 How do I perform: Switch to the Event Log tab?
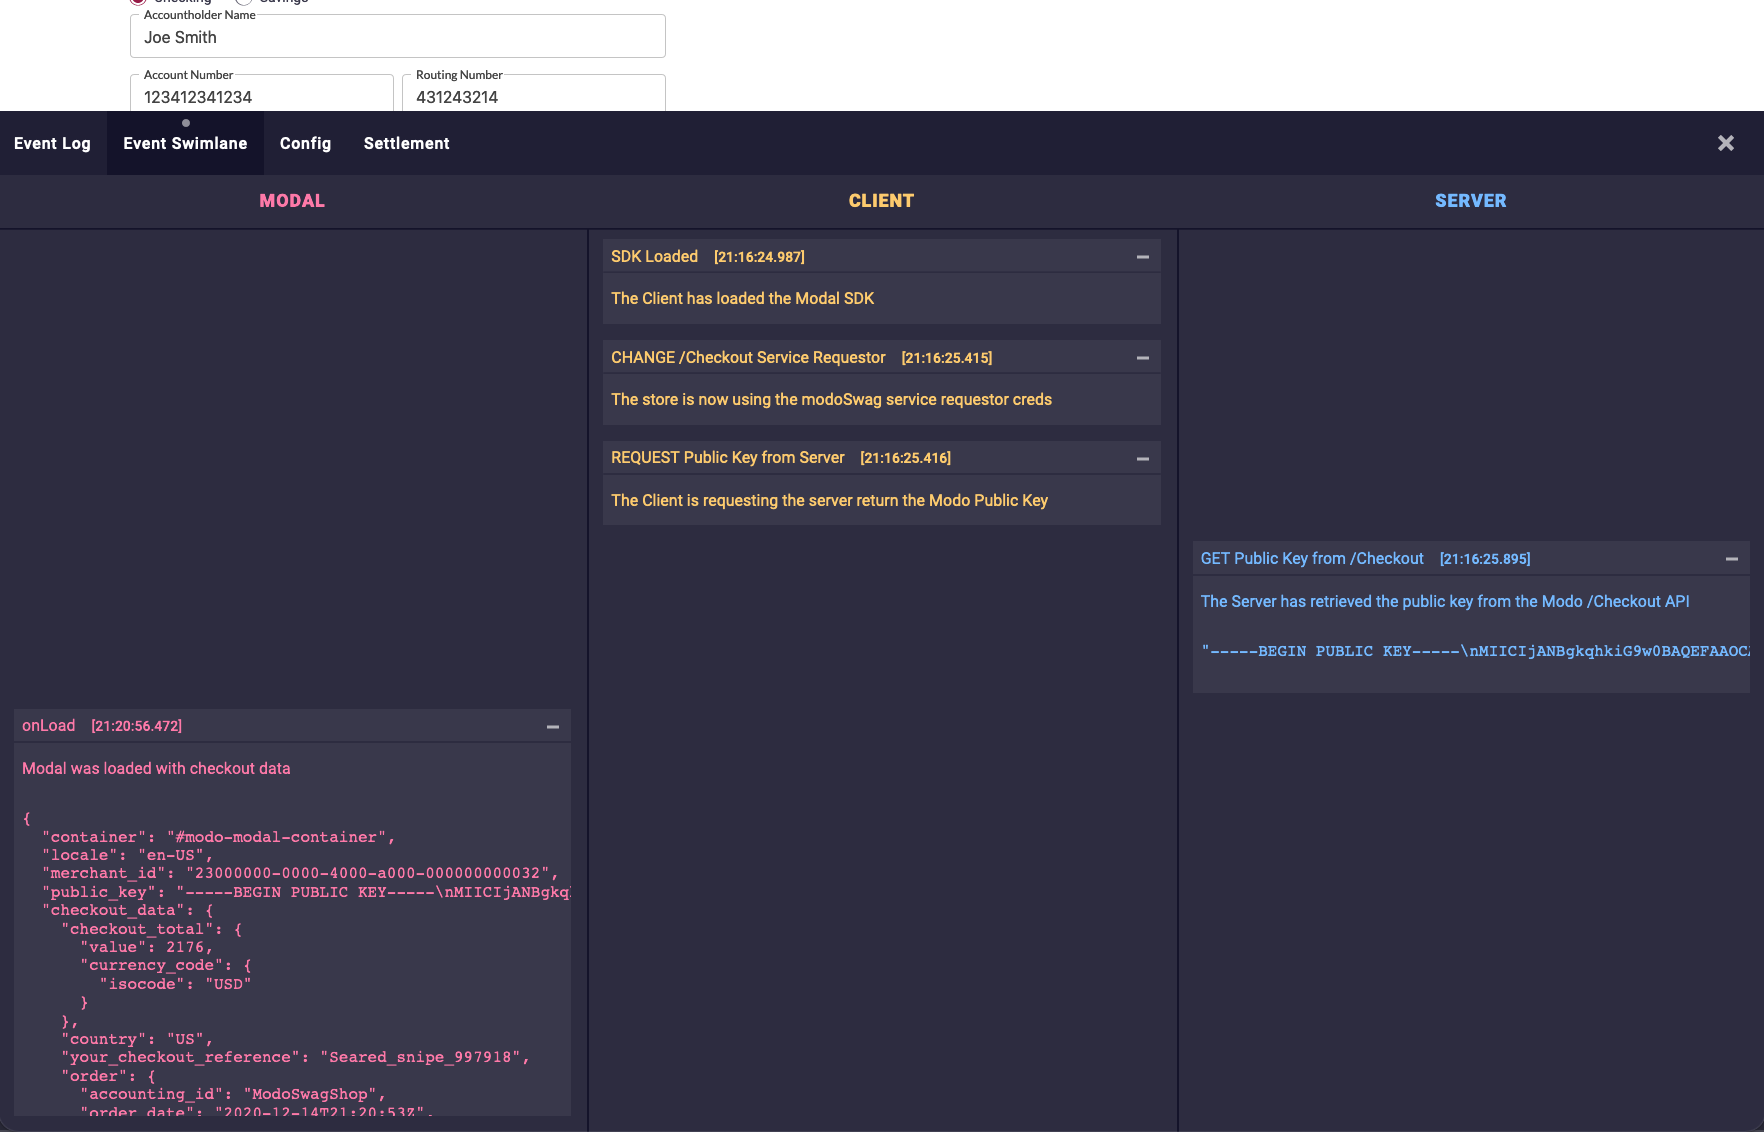coord(52,143)
